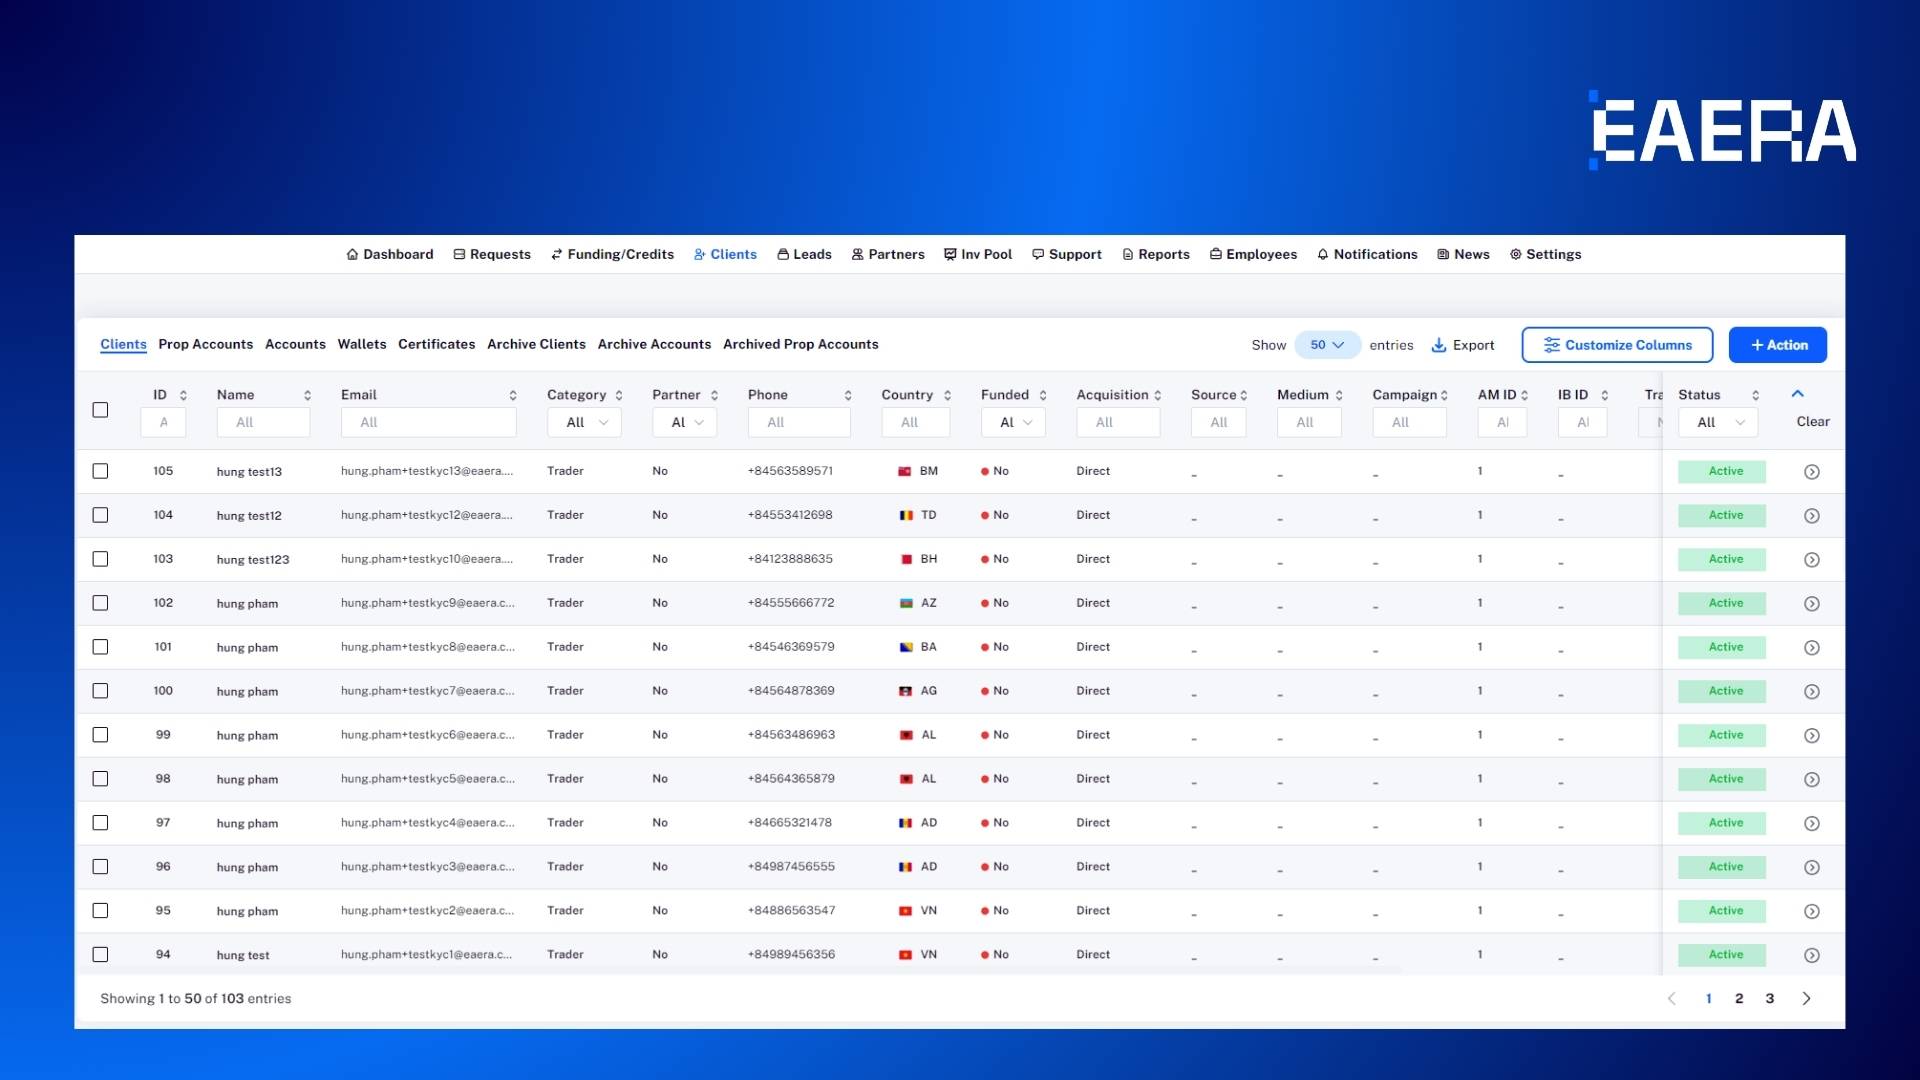
Task: Collapse filter row with up chevron
Action: tap(1797, 394)
